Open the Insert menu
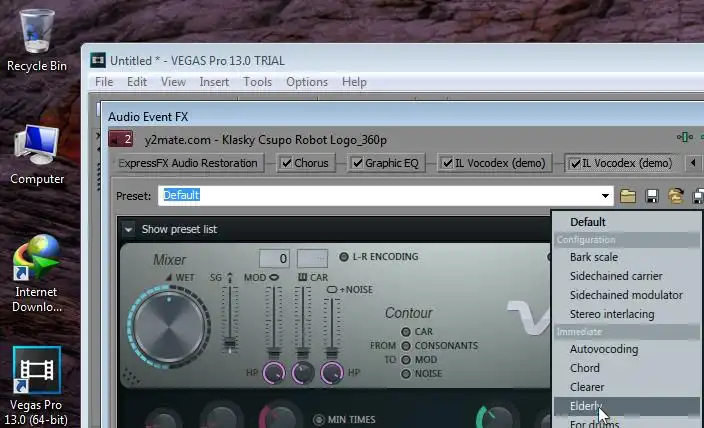Viewport: 704px width, 428px height. [x=214, y=82]
